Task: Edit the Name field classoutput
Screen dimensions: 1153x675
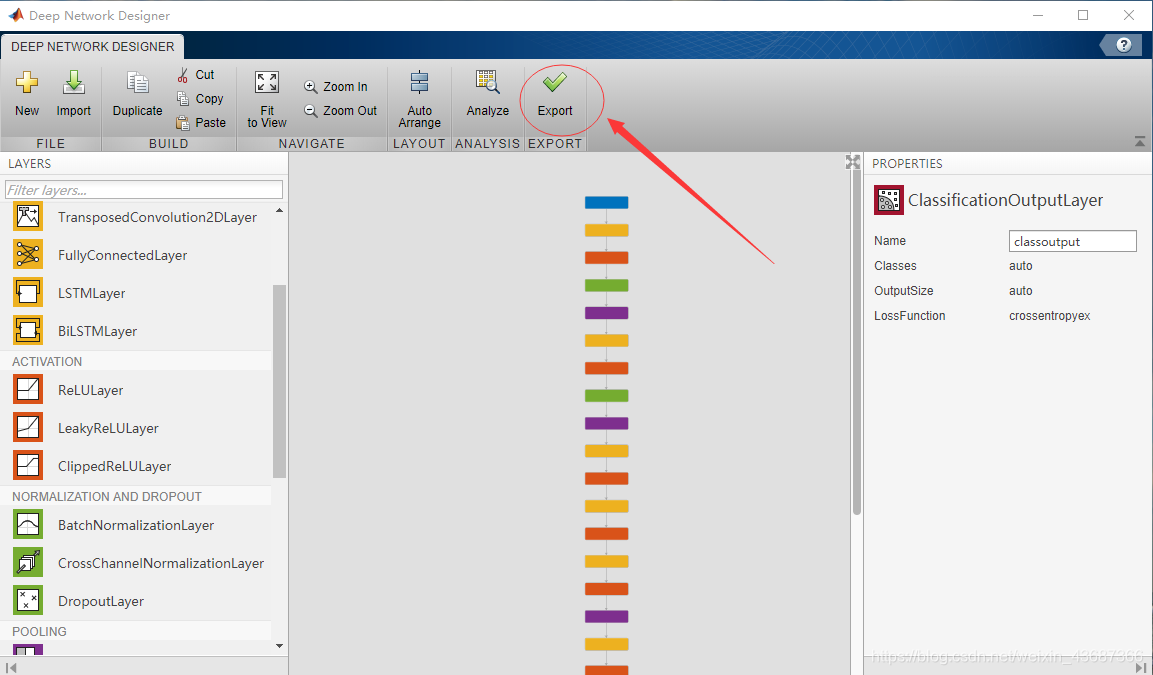Action: (1072, 241)
